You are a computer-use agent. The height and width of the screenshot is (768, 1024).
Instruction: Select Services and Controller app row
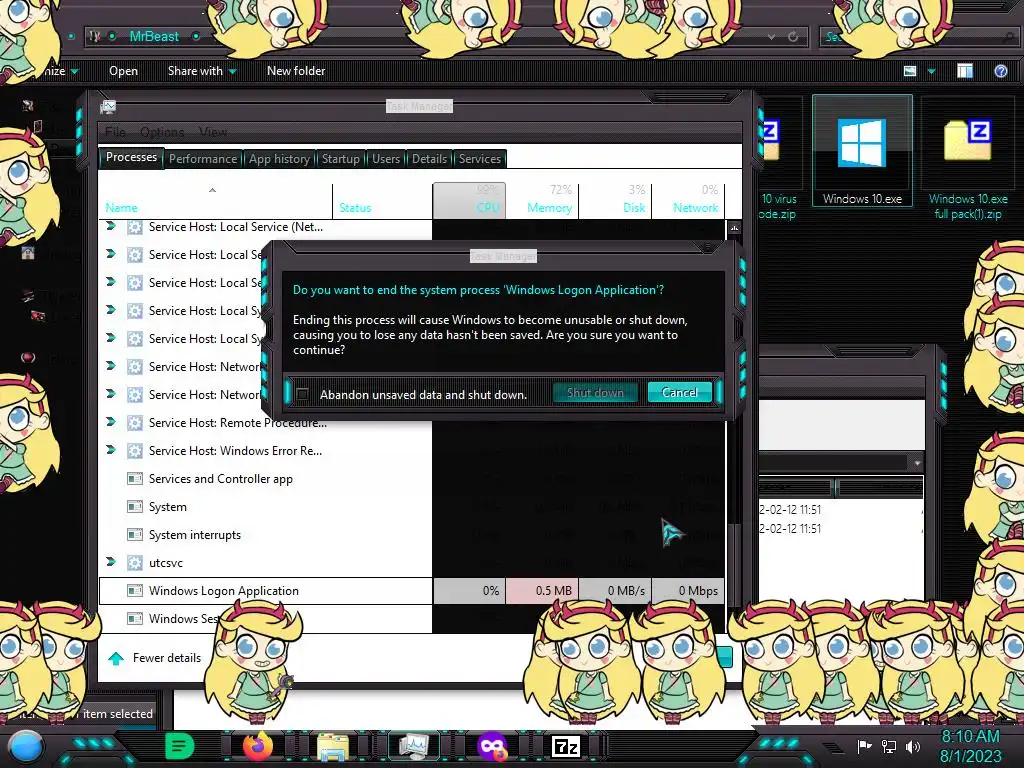click(x=411, y=479)
